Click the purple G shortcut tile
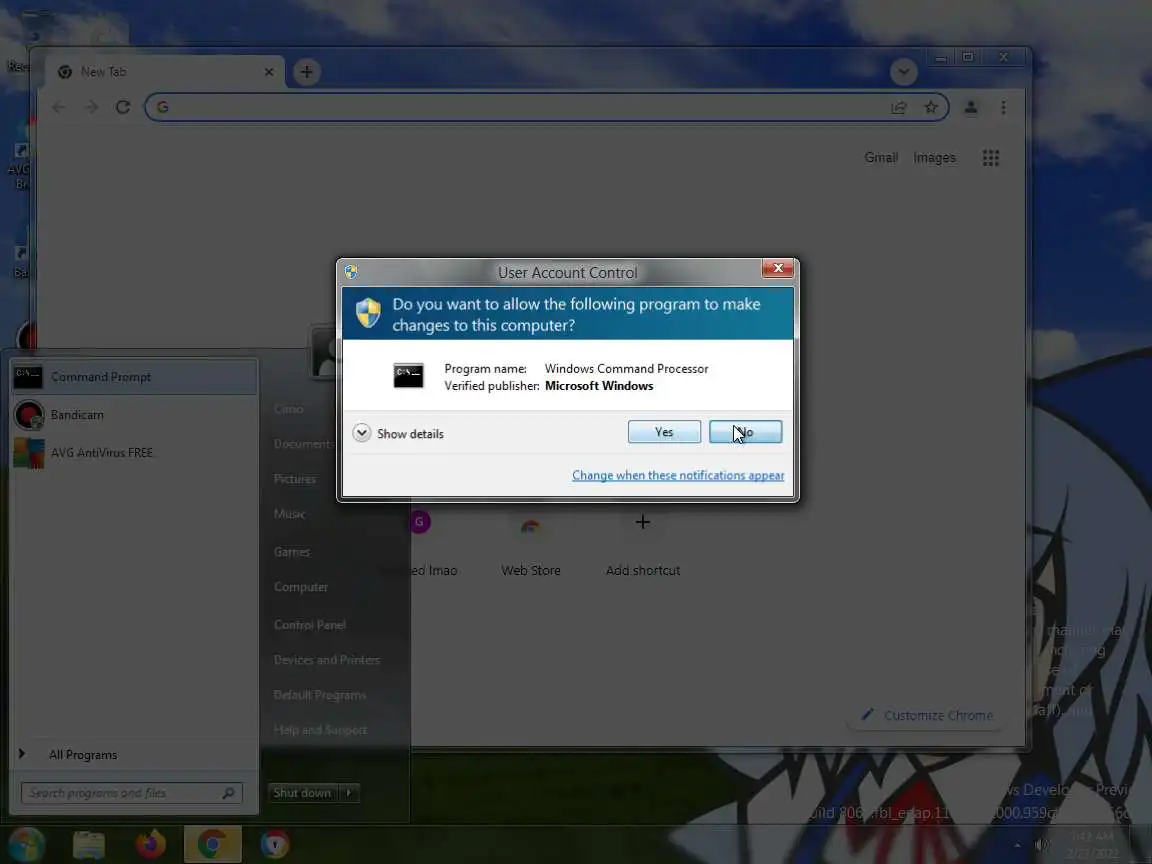Viewport: 1152px width, 864px height. point(420,522)
